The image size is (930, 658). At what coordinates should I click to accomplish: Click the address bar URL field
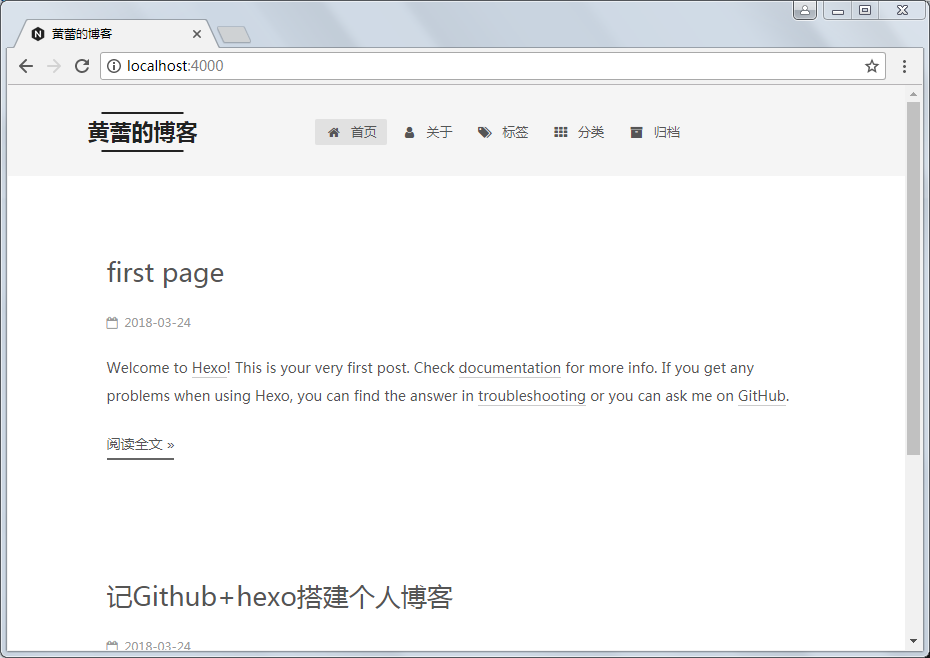[480, 66]
